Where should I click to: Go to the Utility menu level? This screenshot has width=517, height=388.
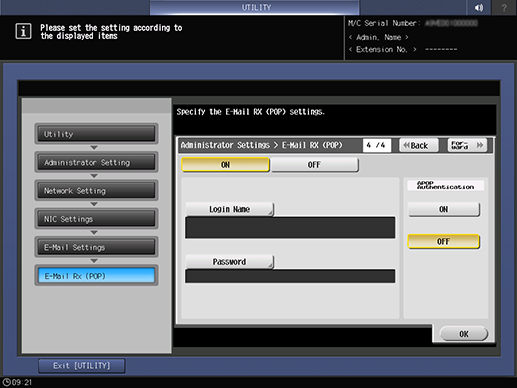coord(96,134)
